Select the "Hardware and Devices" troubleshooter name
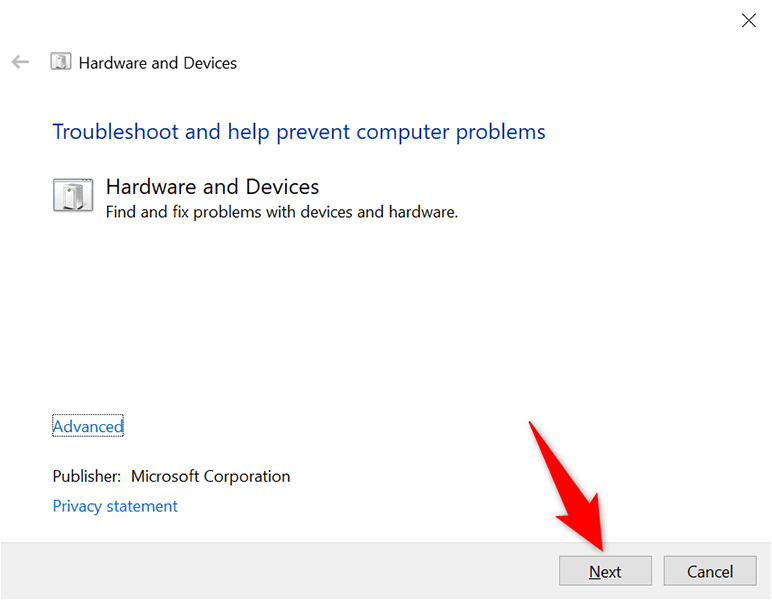772x600 pixels. click(212, 186)
